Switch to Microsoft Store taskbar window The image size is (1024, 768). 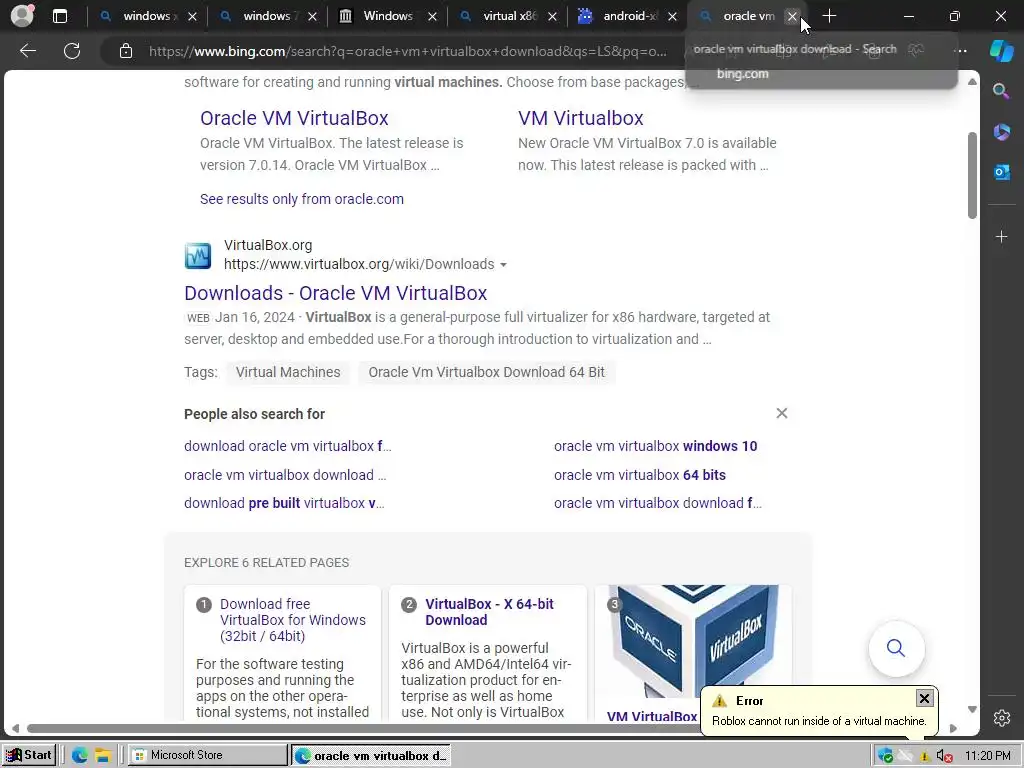(207, 755)
